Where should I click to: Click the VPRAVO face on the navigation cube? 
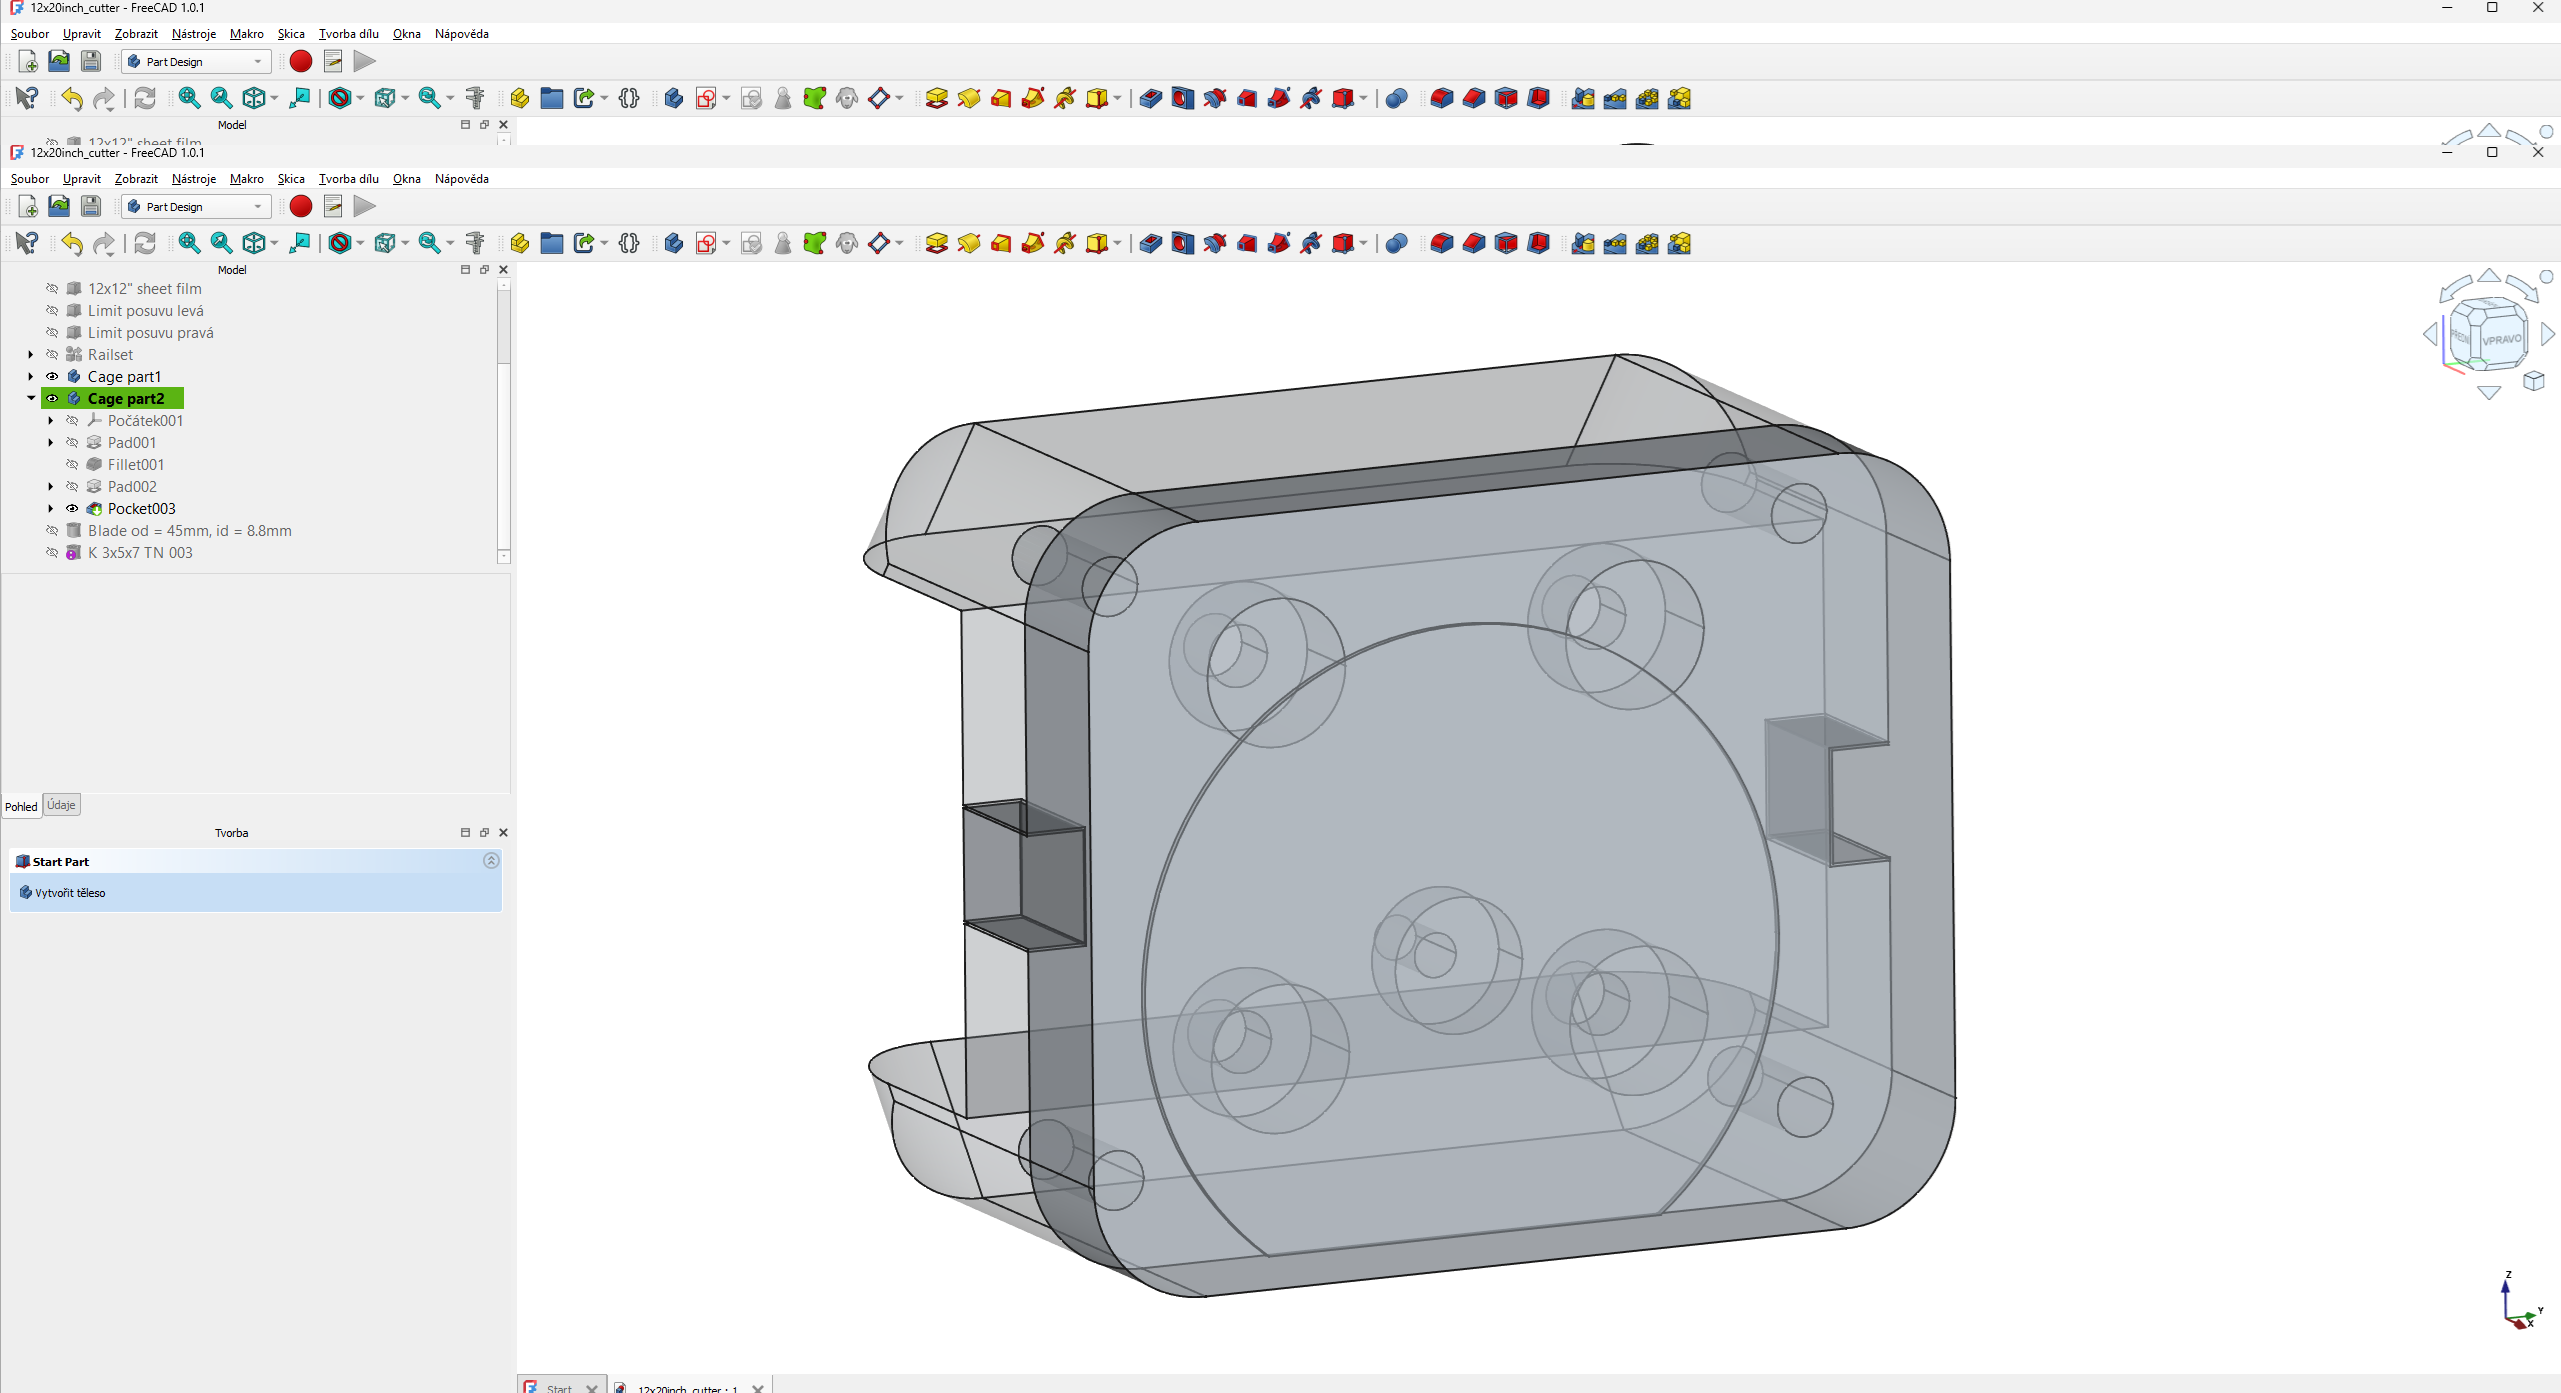[x=2501, y=340]
